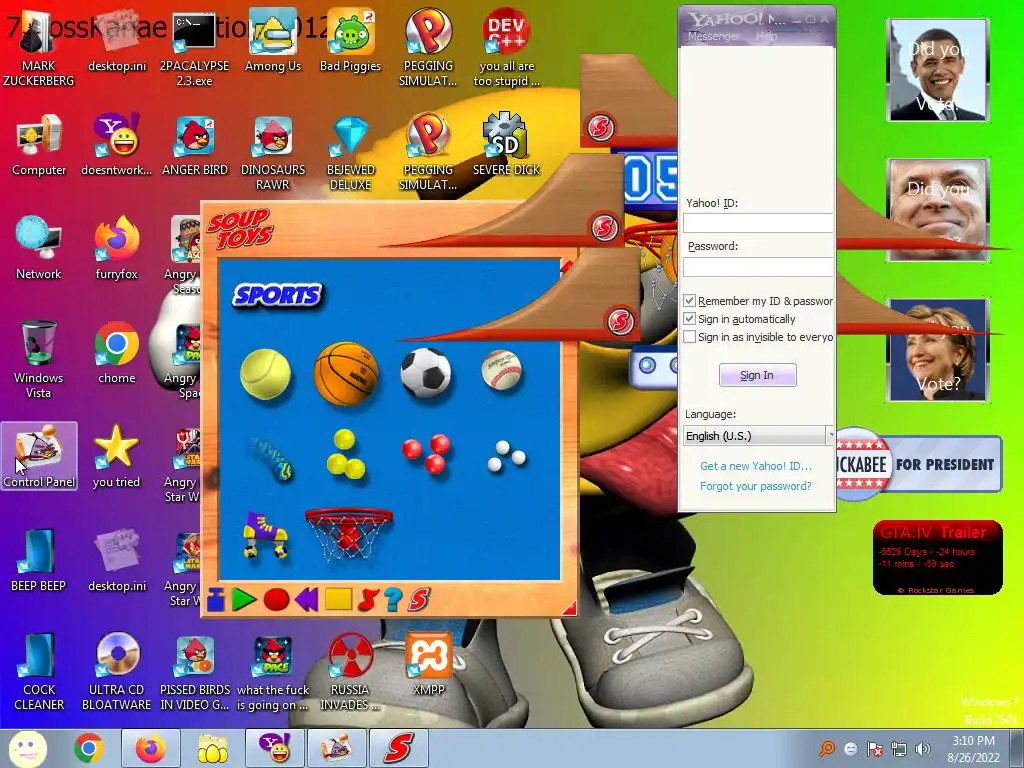
Task: Select the BEJEWED DELUXE desktop icon
Action: pyautogui.click(x=351, y=153)
